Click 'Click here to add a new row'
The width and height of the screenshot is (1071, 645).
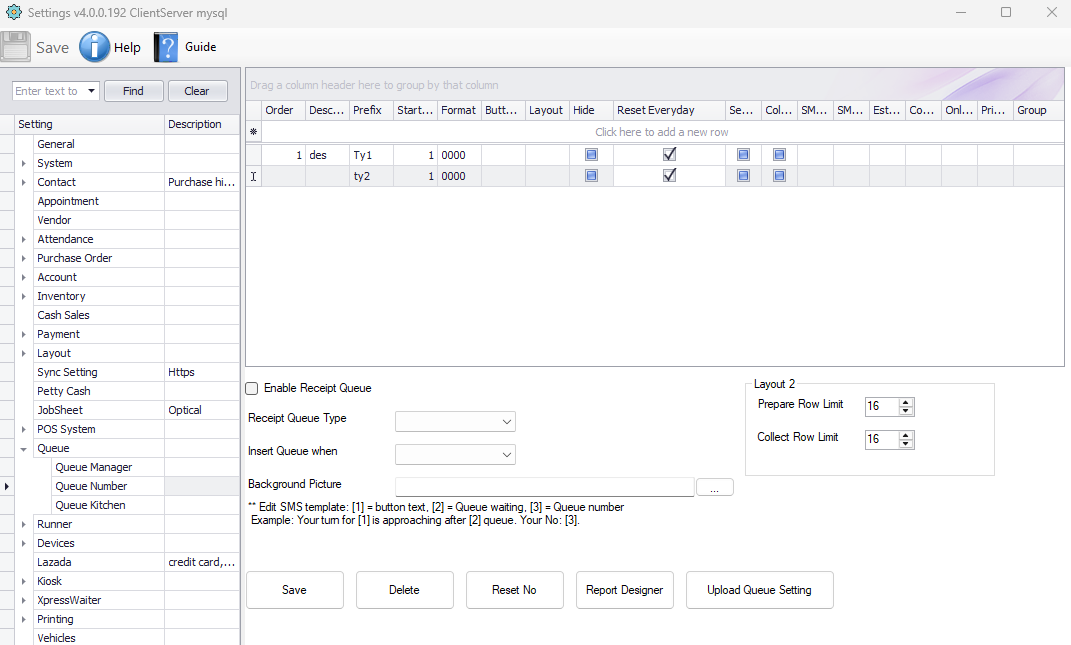pos(661,132)
